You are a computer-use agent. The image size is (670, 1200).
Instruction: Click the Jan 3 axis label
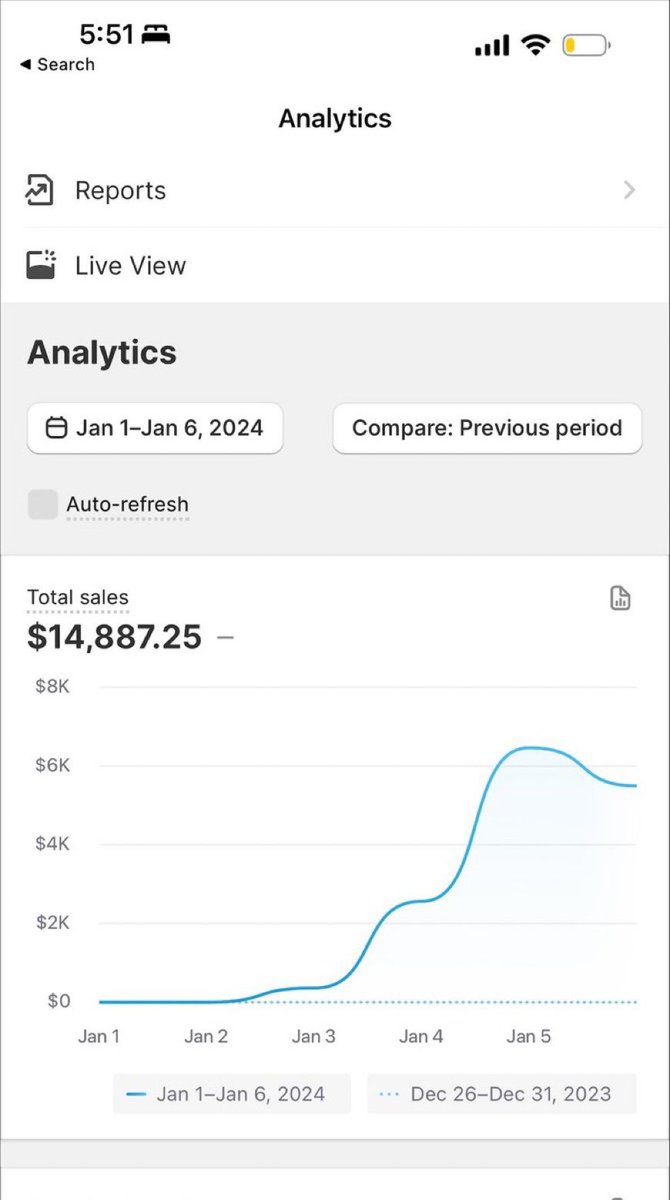pyautogui.click(x=313, y=1036)
